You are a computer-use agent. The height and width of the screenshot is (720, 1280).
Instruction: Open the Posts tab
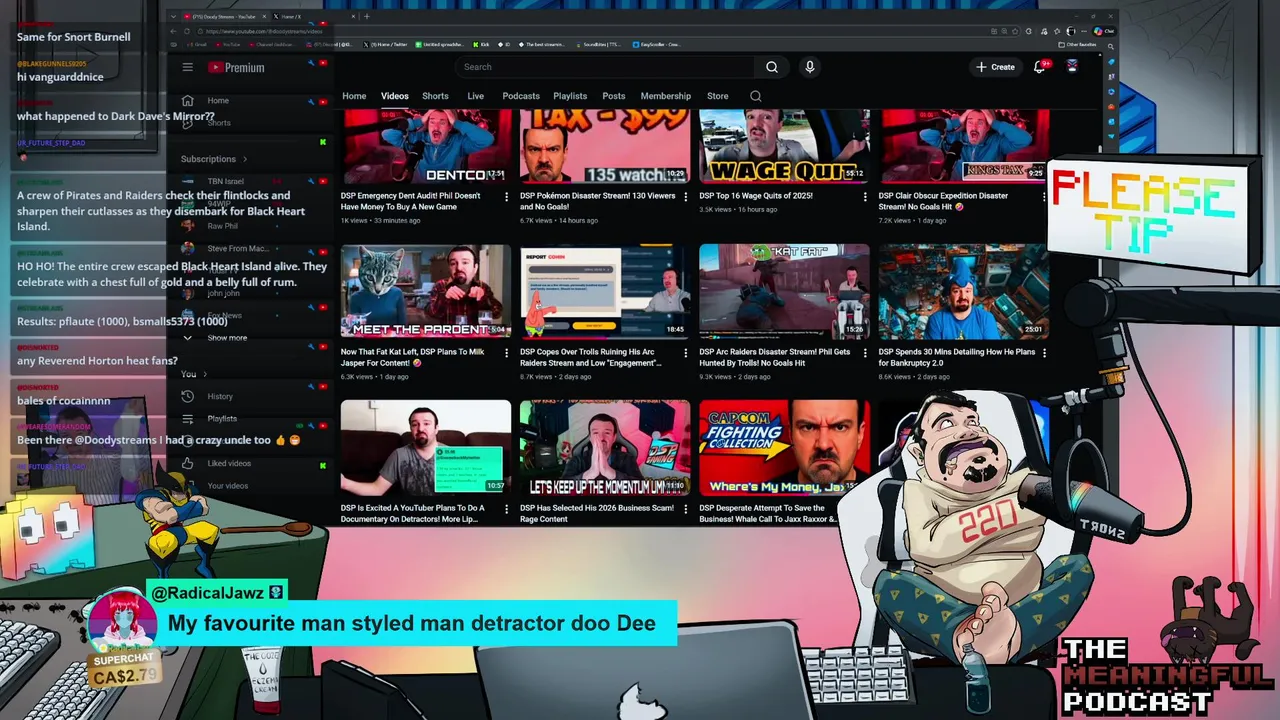click(x=614, y=96)
